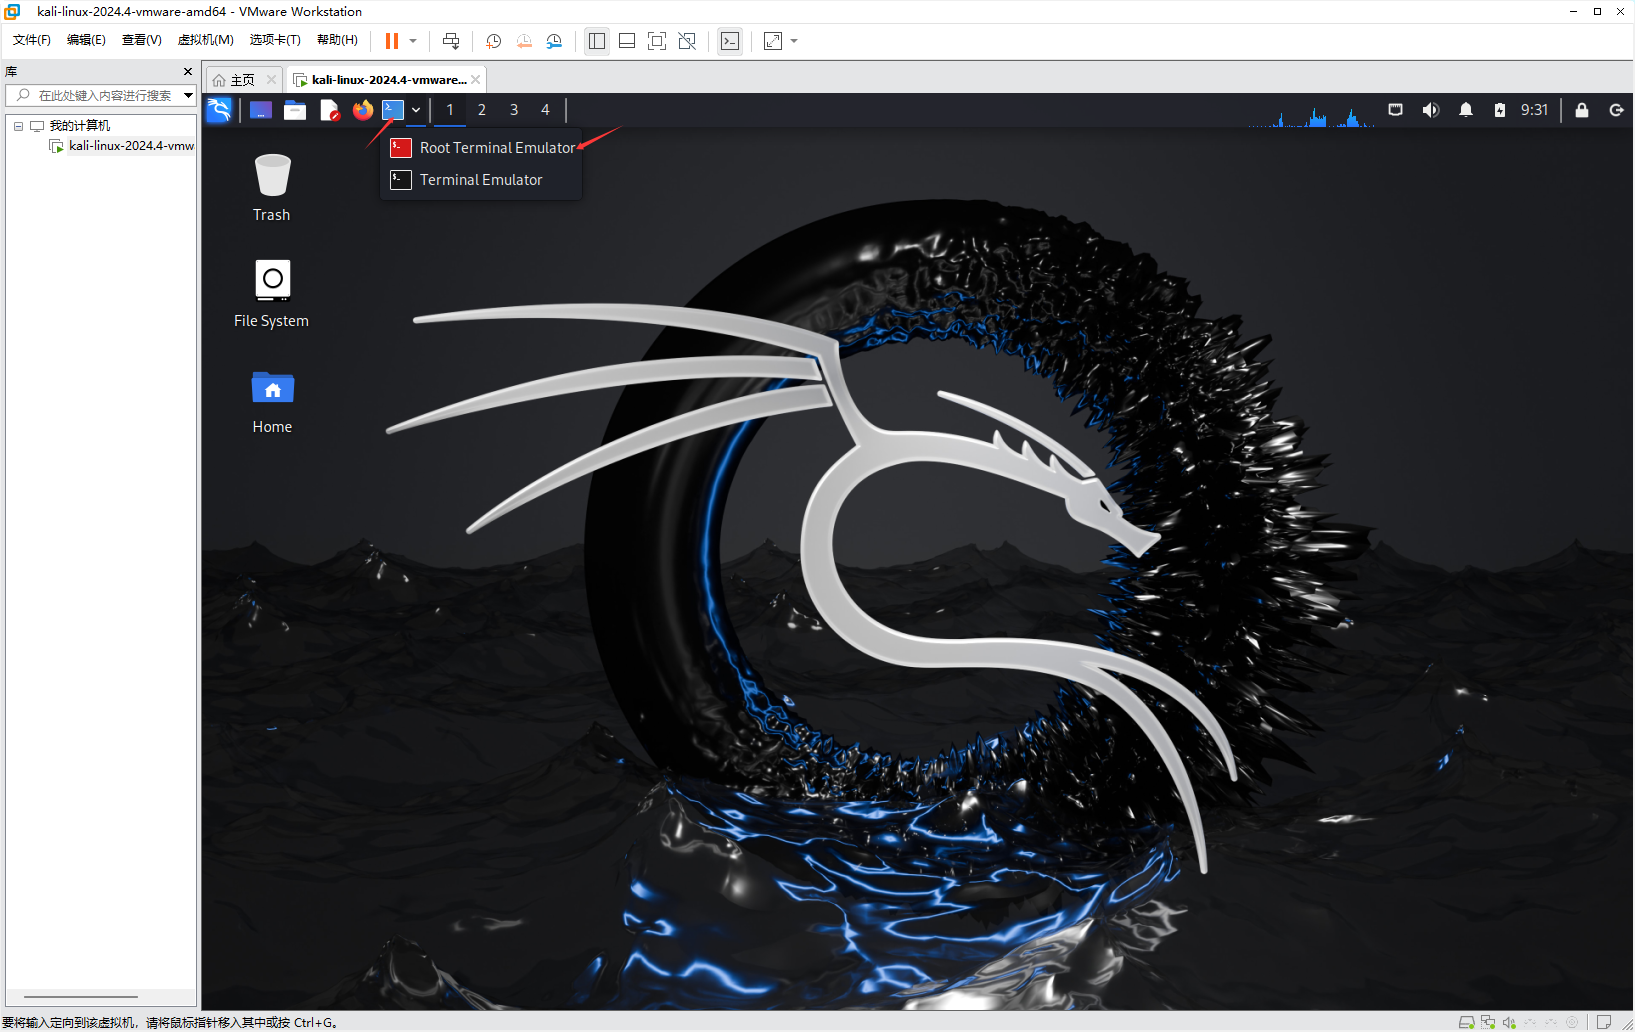
Task: Lock the screen with the padlock icon
Action: 1582,110
